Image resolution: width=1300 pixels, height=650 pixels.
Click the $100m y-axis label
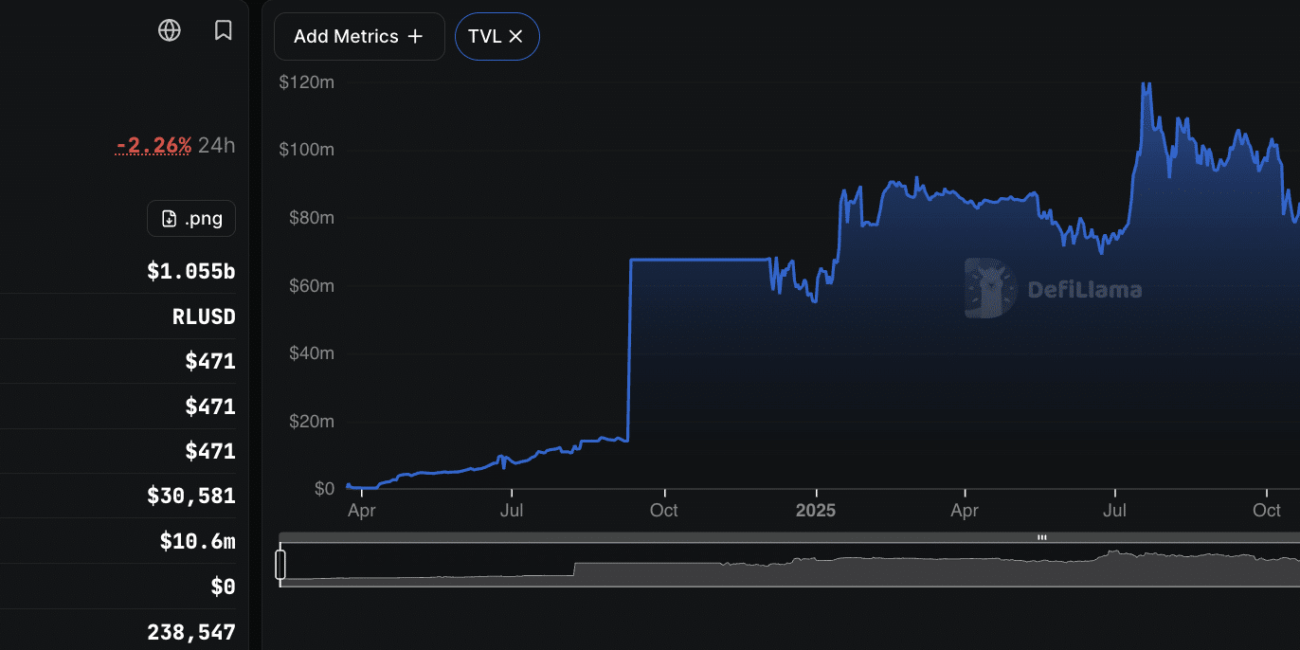coord(306,150)
